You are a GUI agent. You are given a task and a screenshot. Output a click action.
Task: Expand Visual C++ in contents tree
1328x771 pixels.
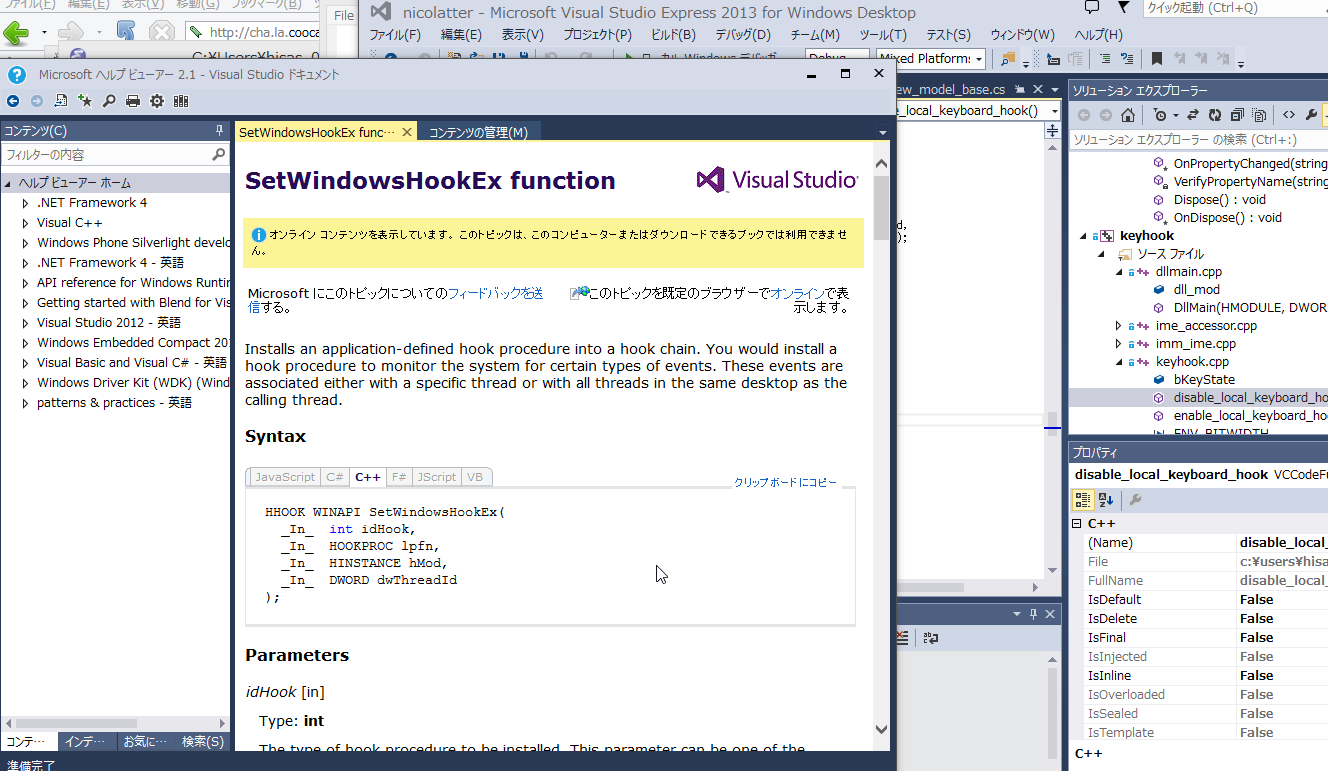(x=26, y=223)
